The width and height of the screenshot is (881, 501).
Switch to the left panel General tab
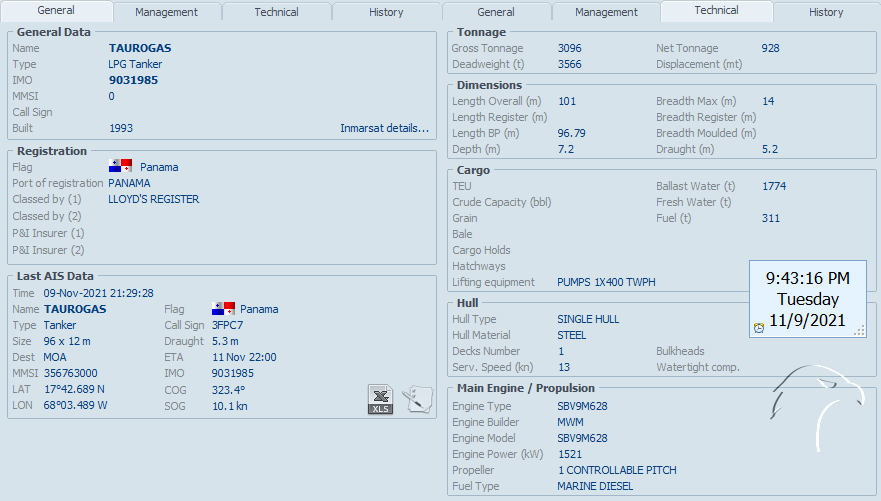(56, 11)
